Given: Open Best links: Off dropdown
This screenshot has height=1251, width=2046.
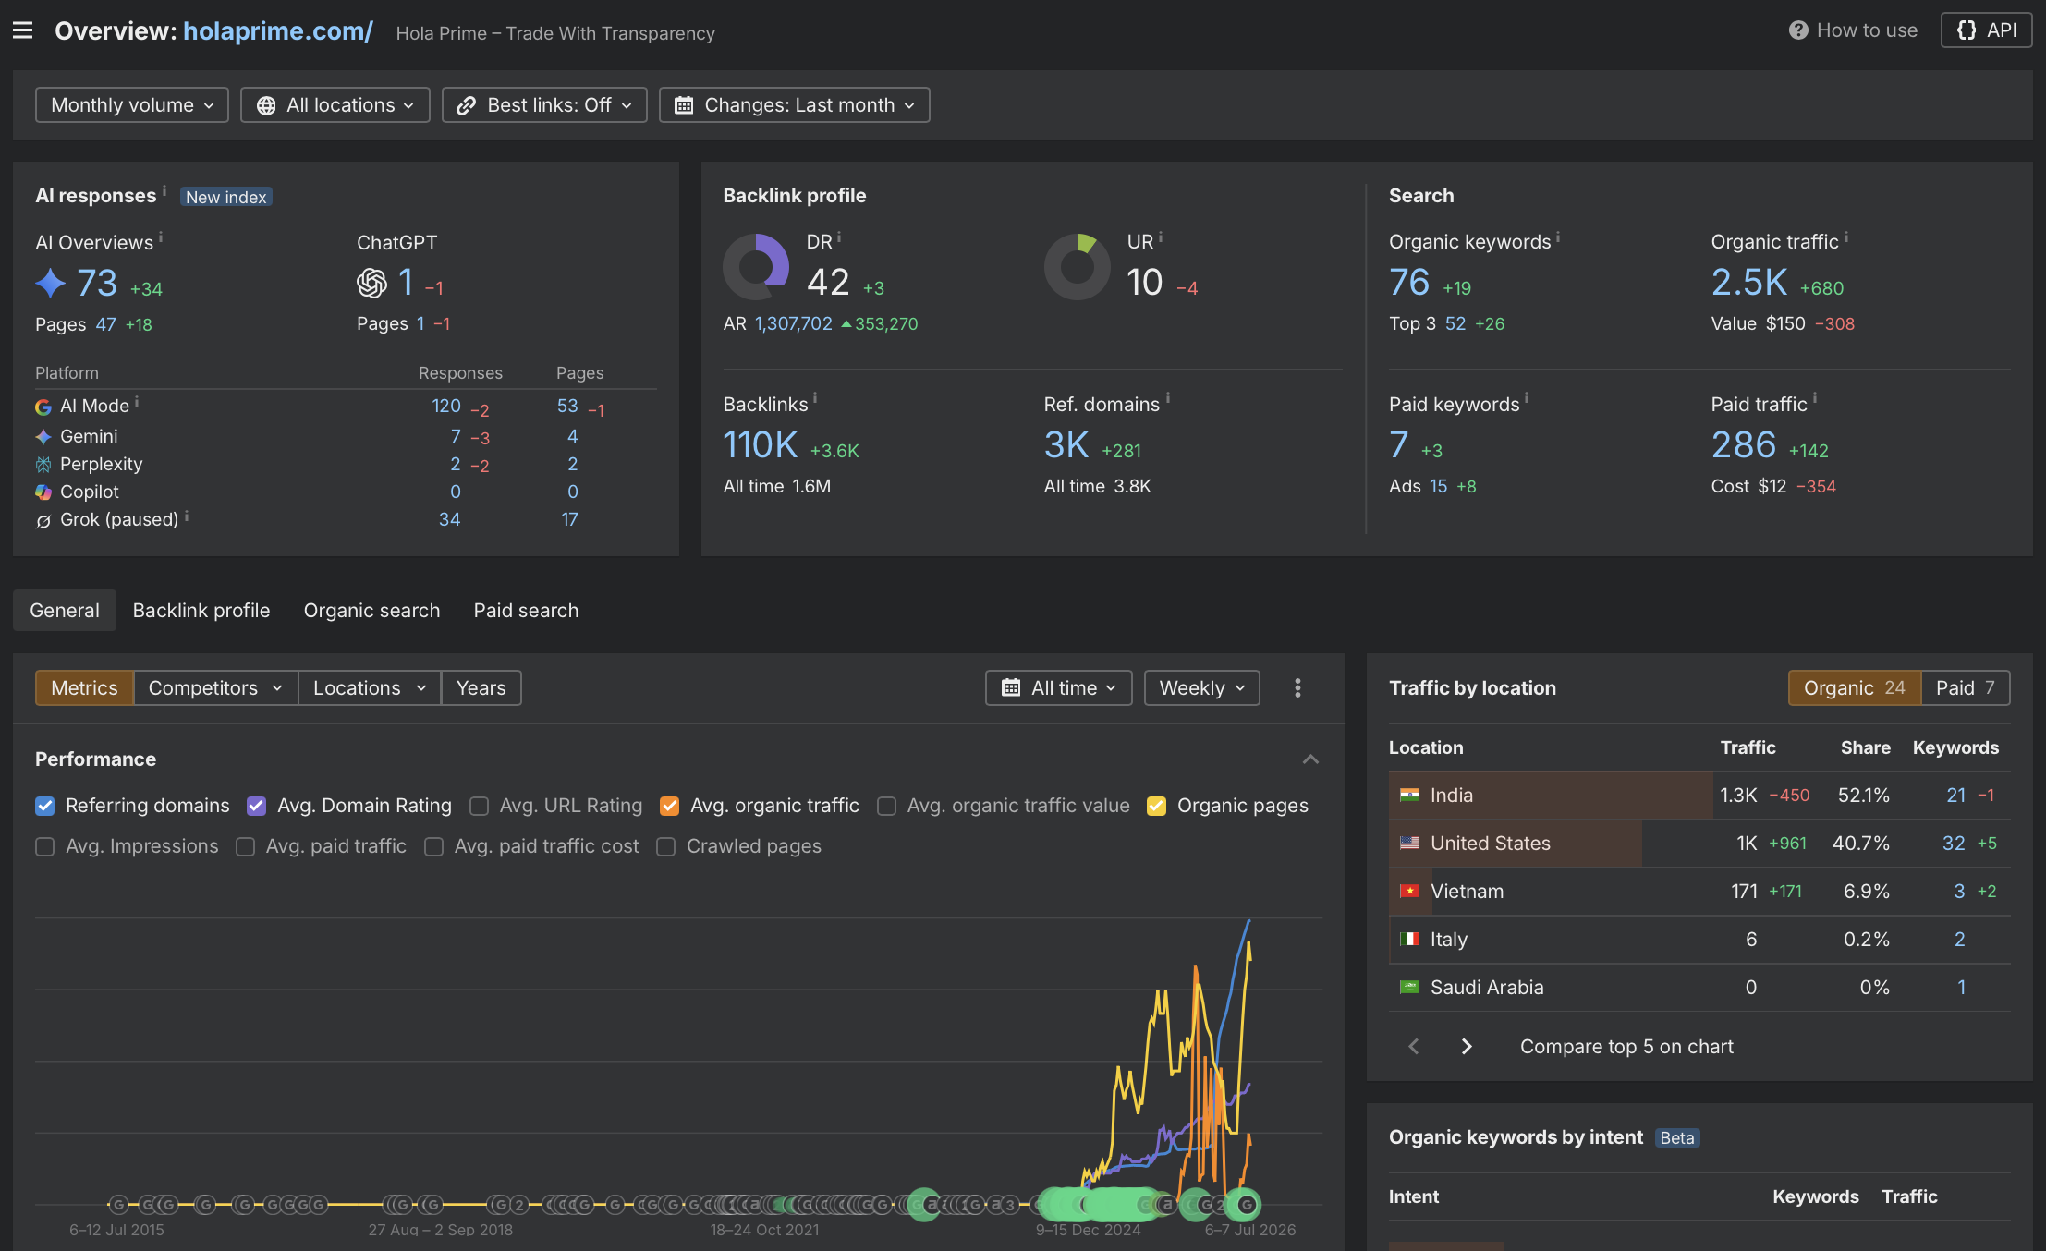Looking at the screenshot, I should click(x=545, y=105).
